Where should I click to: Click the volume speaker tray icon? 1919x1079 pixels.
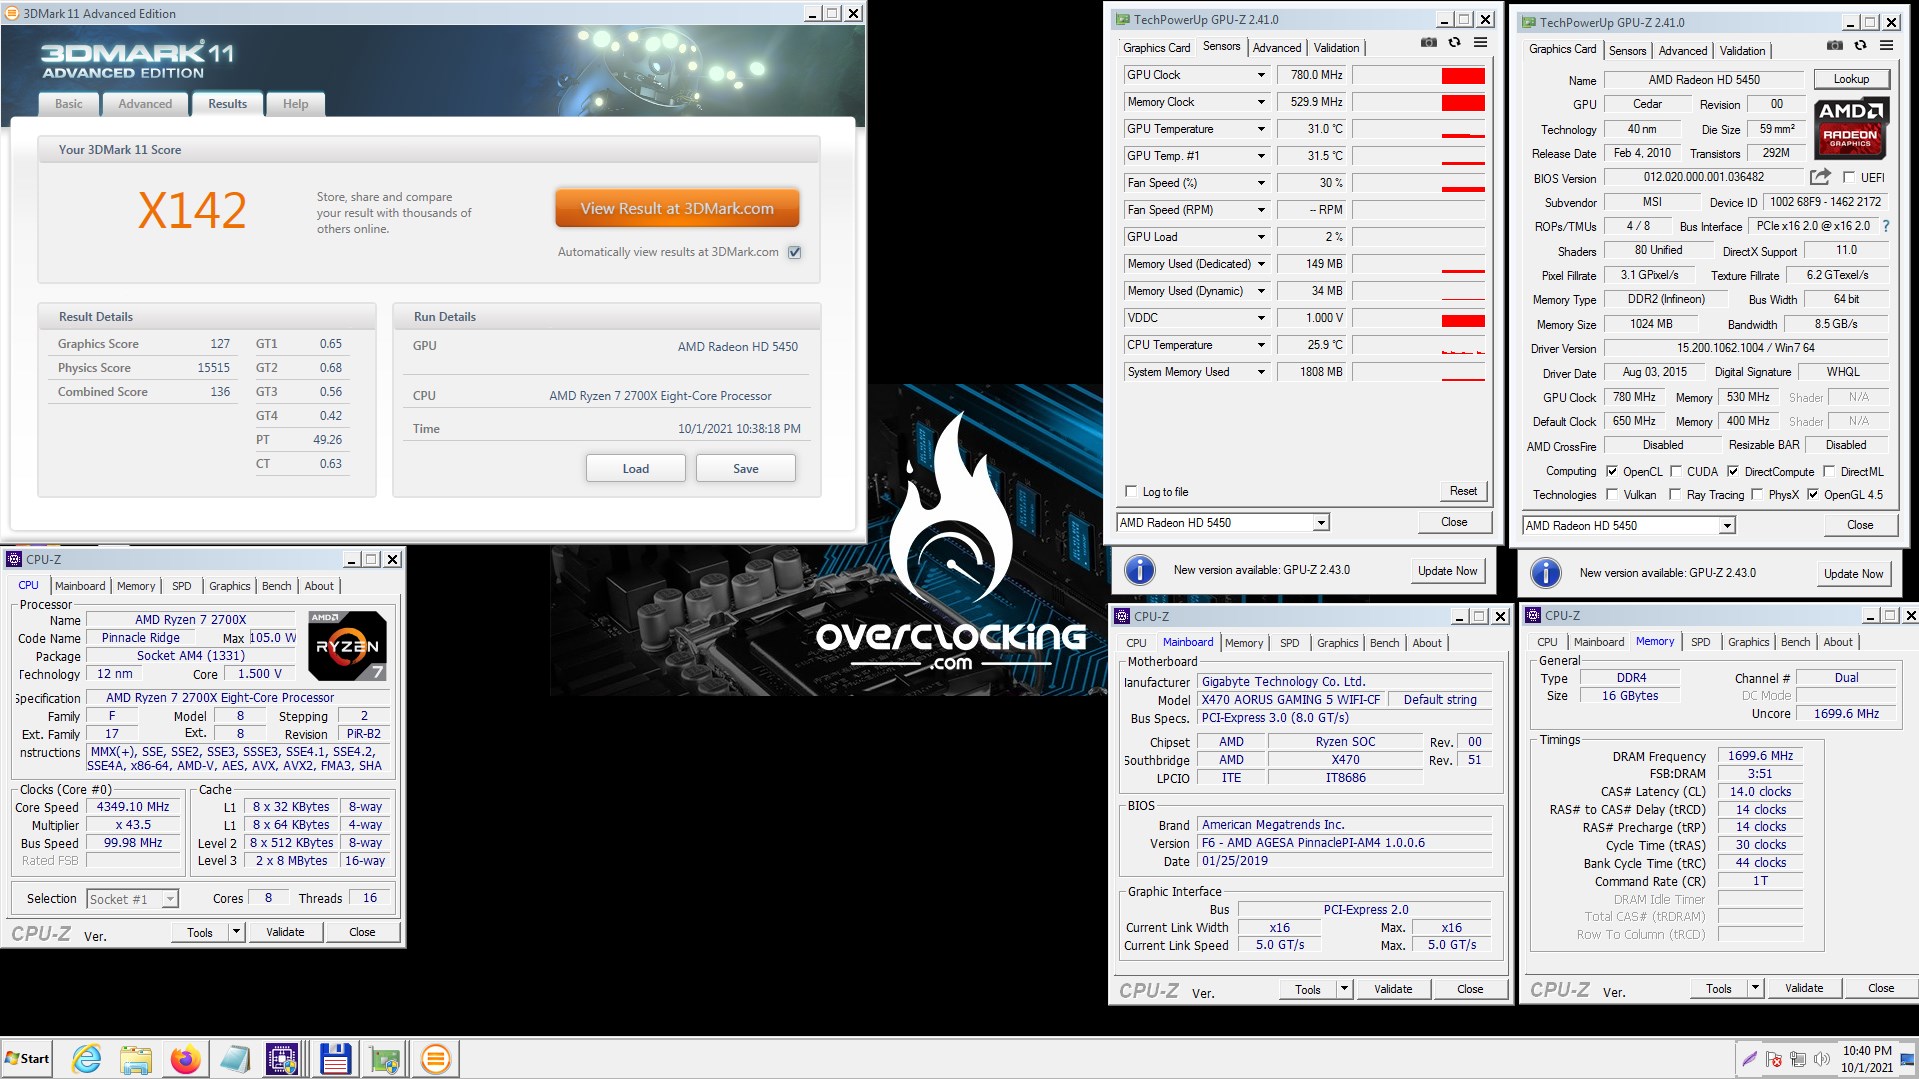pyautogui.click(x=1821, y=1059)
